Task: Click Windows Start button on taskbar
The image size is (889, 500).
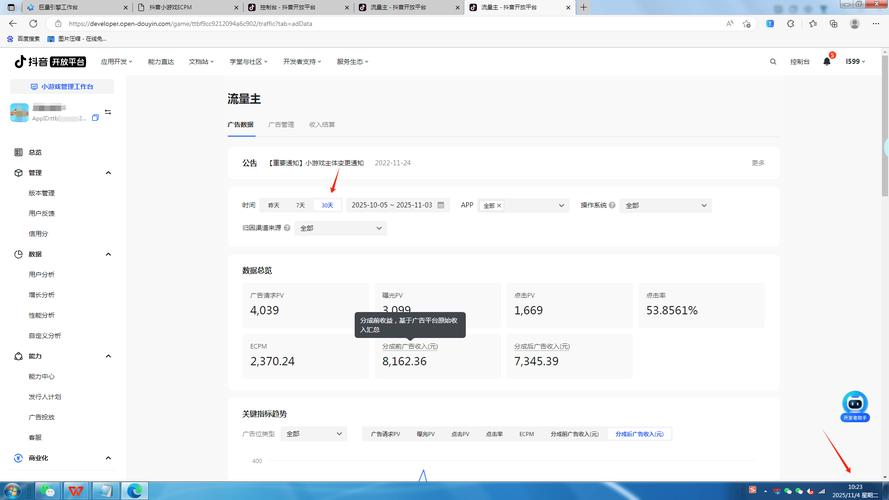Action: pyautogui.click(x=12, y=490)
